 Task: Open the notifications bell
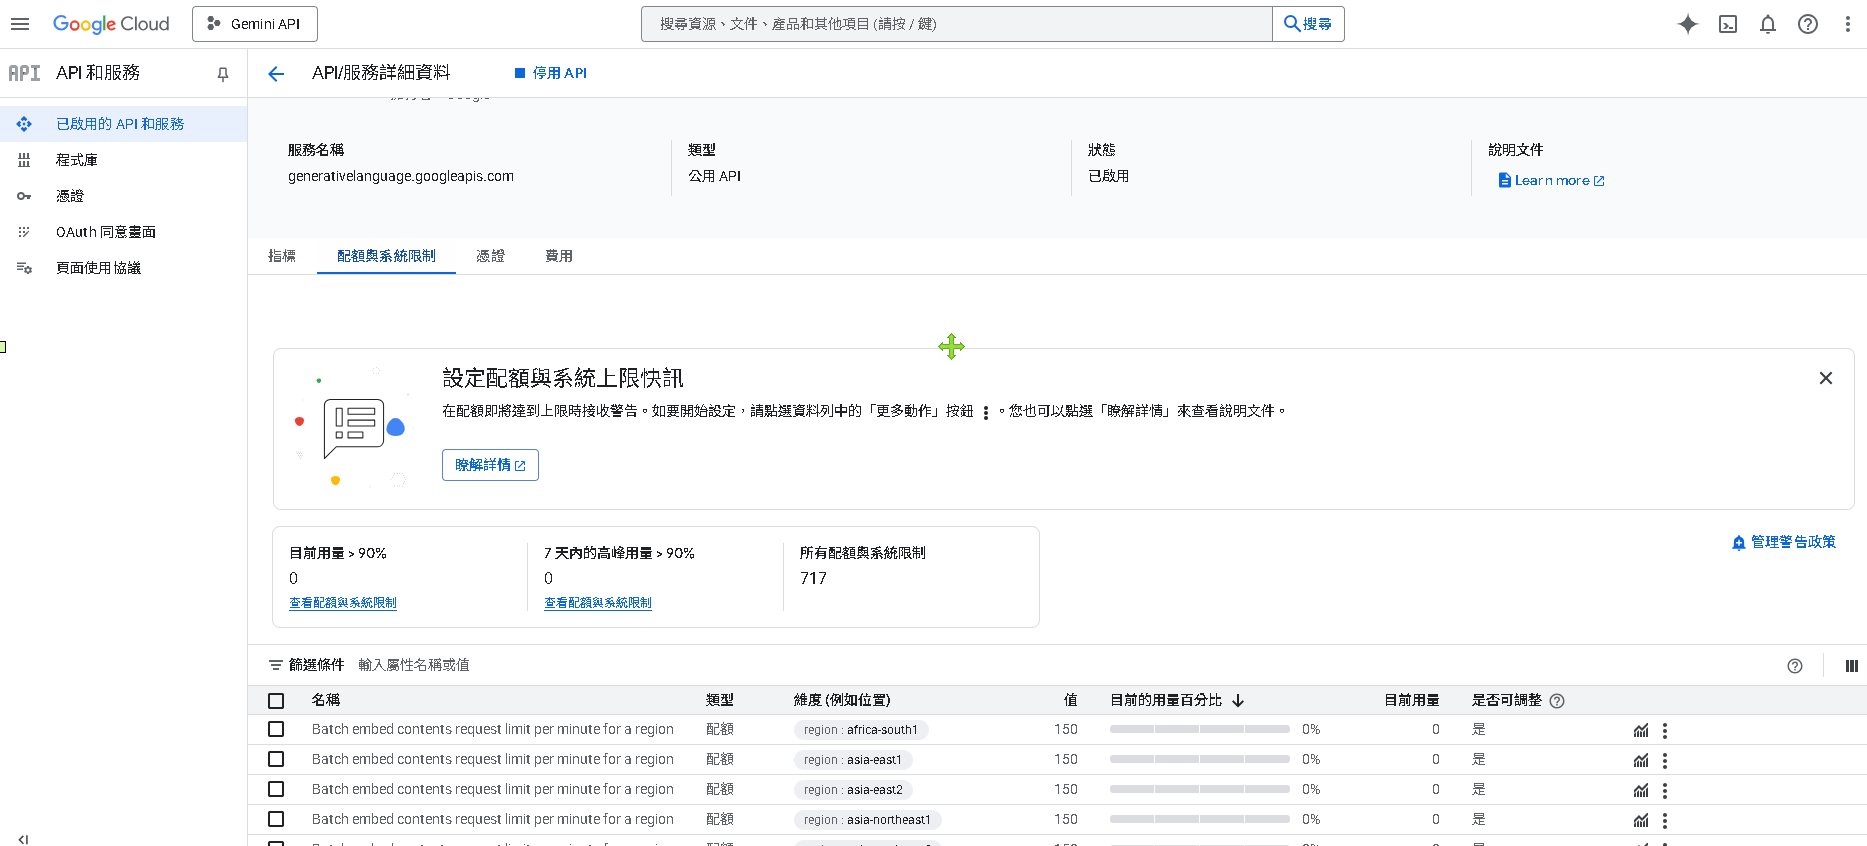1768,24
